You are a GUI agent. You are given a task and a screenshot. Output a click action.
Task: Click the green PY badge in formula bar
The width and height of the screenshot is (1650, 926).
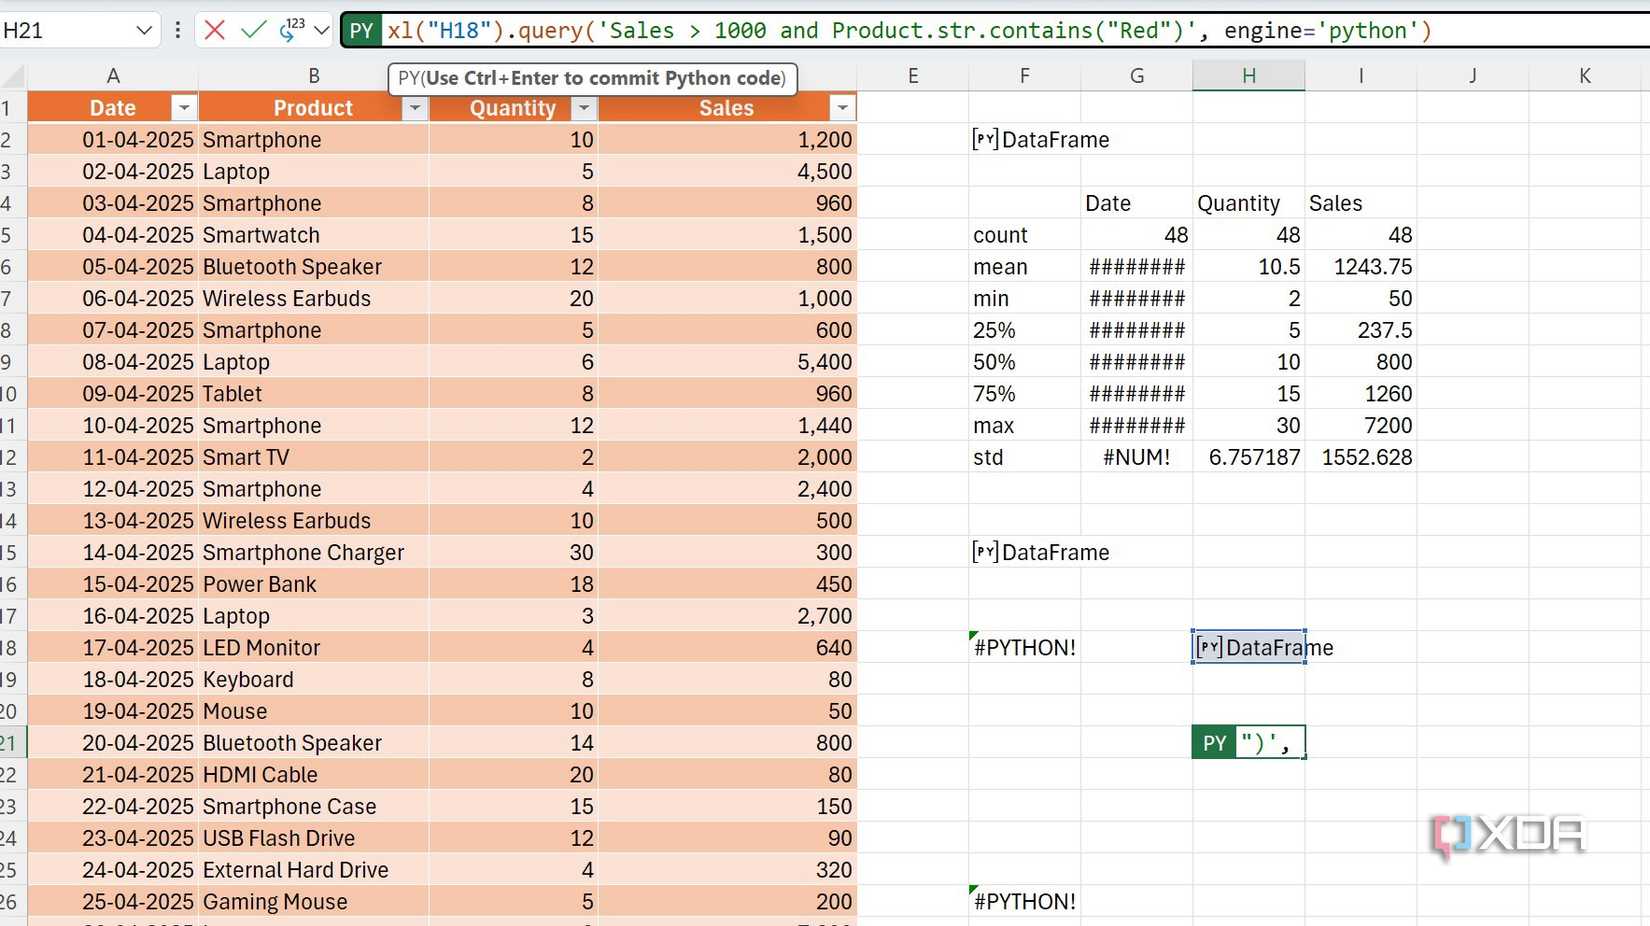point(360,29)
